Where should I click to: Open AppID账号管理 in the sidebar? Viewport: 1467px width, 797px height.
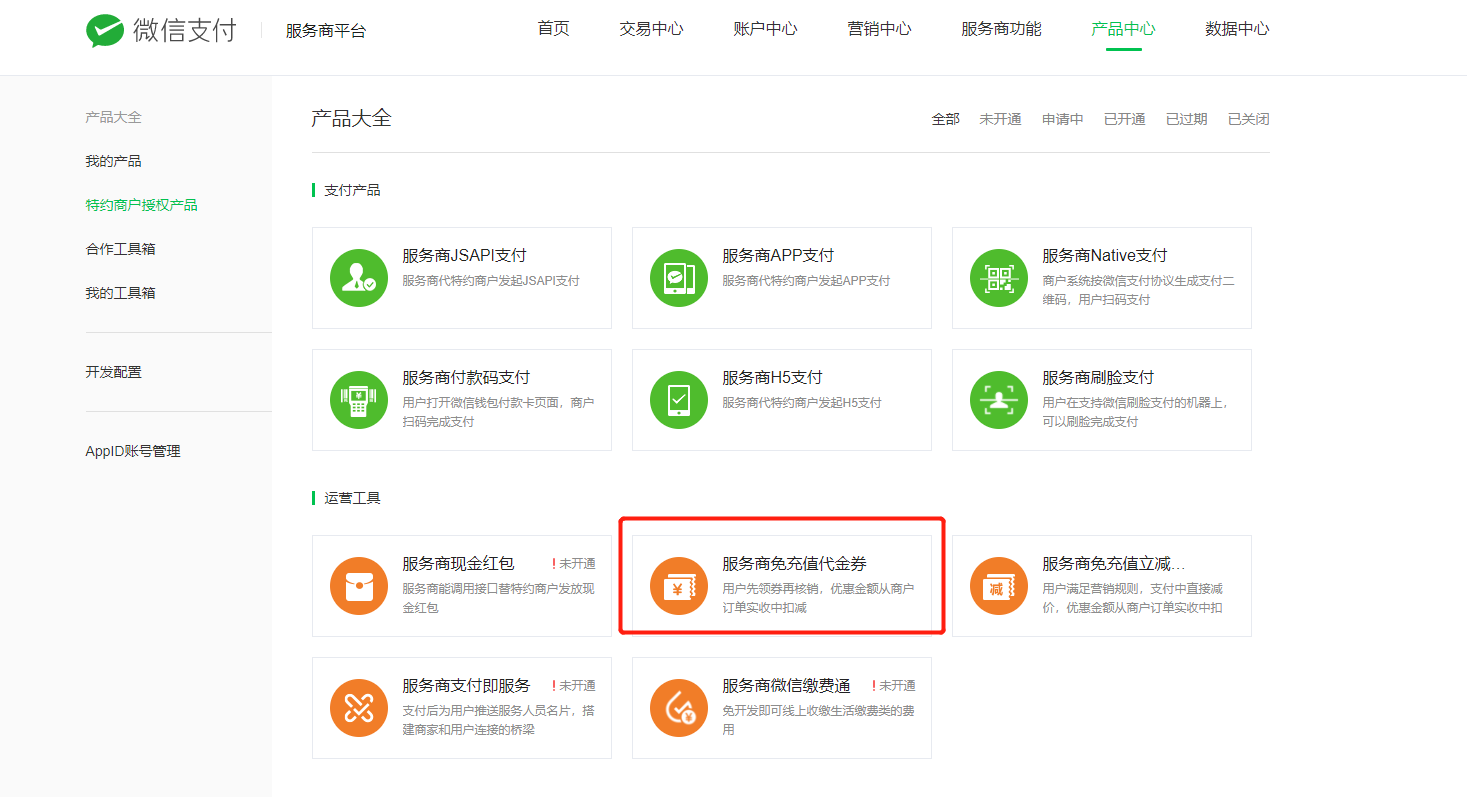(x=133, y=451)
